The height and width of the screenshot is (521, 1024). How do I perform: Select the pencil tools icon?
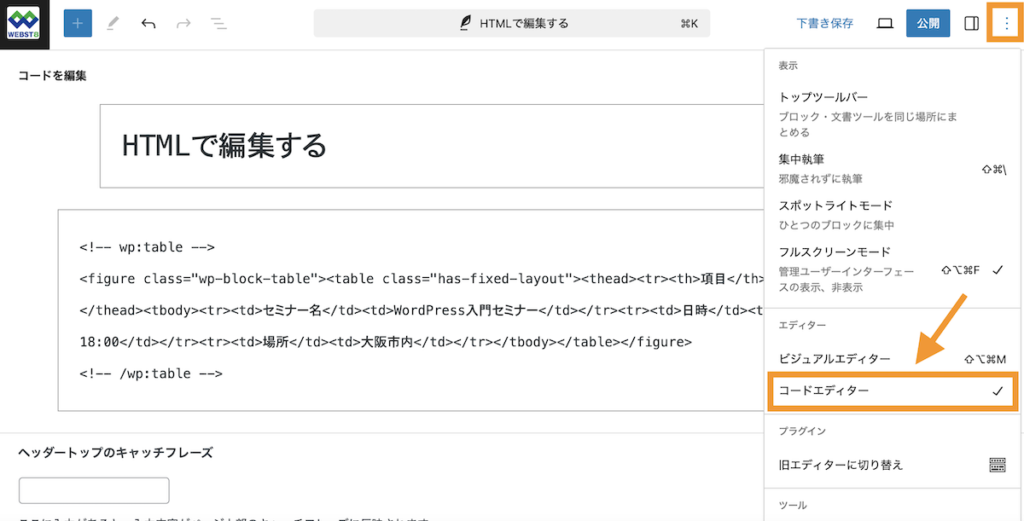pyautogui.click(x=113, y=24)
